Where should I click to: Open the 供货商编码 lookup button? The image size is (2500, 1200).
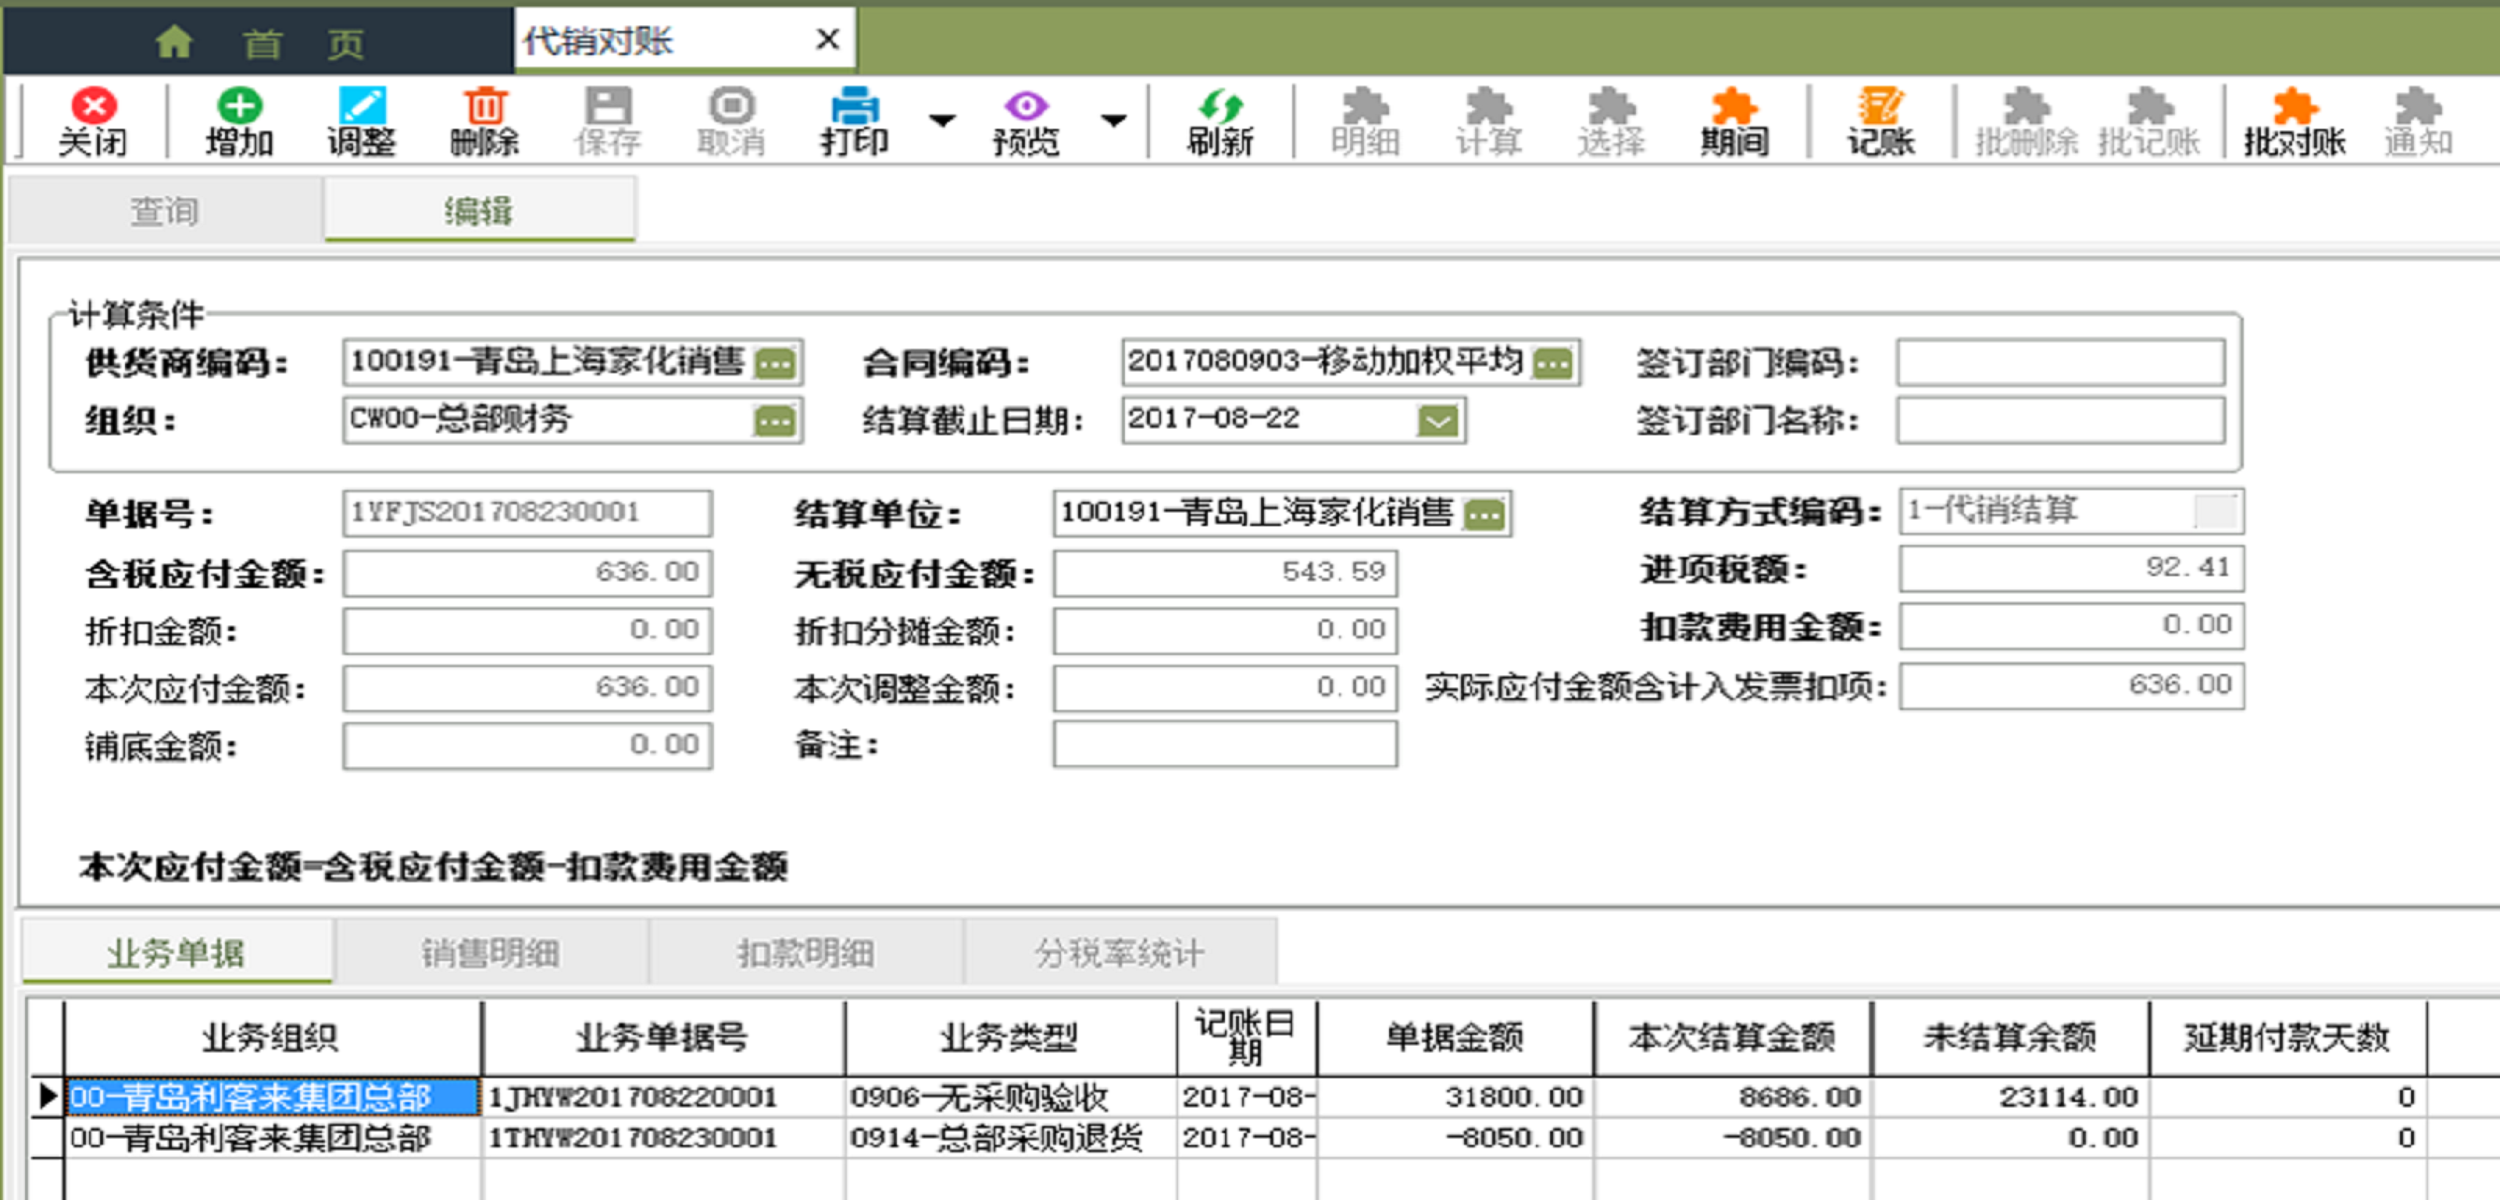tap(776, 363)
